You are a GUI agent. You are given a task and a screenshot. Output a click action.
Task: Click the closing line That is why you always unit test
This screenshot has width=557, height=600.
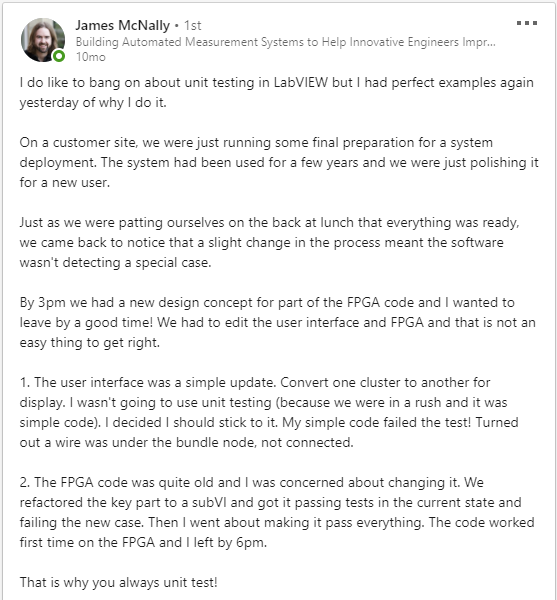pos(119,582)
